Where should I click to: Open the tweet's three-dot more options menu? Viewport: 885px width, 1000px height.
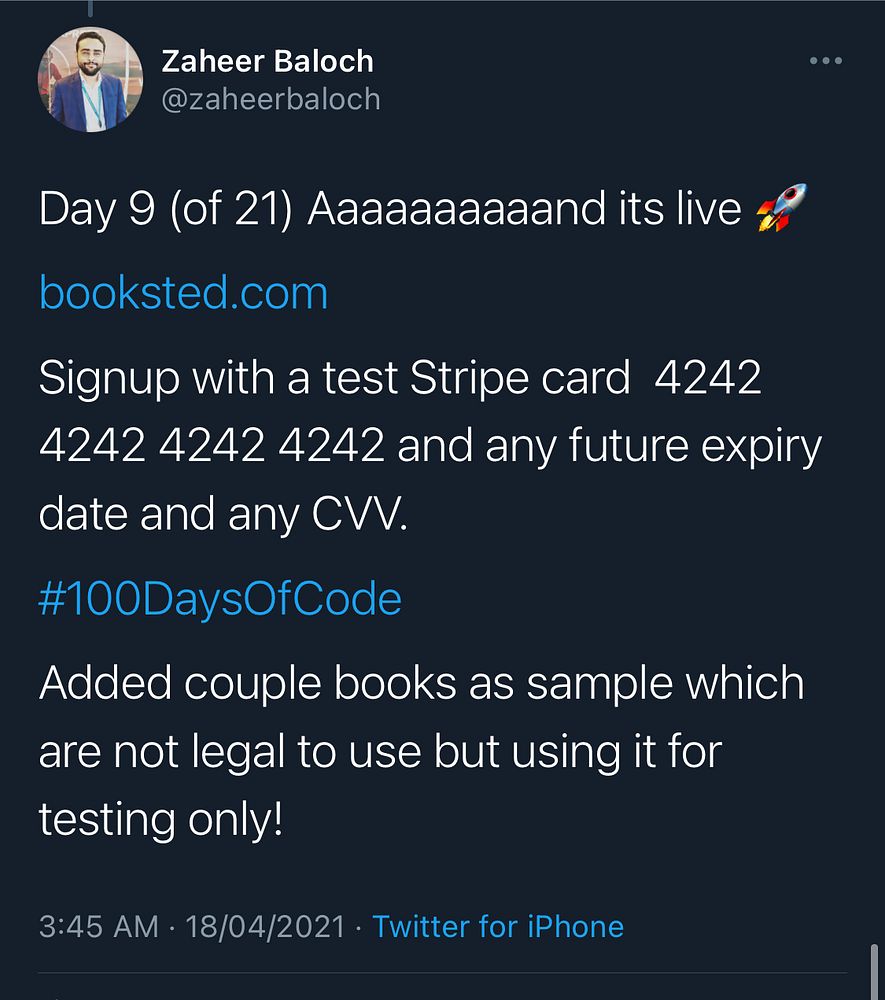(826, 61)
